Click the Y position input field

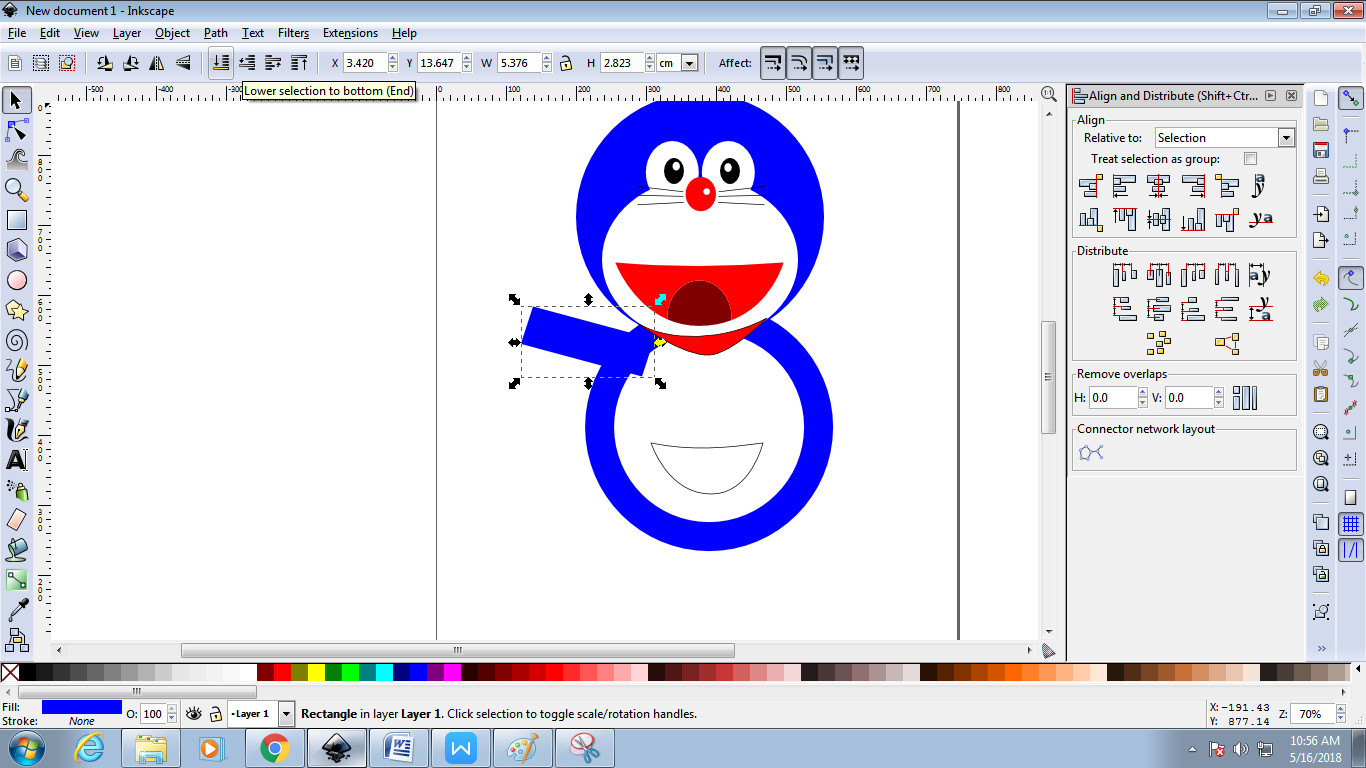point(439,63)
